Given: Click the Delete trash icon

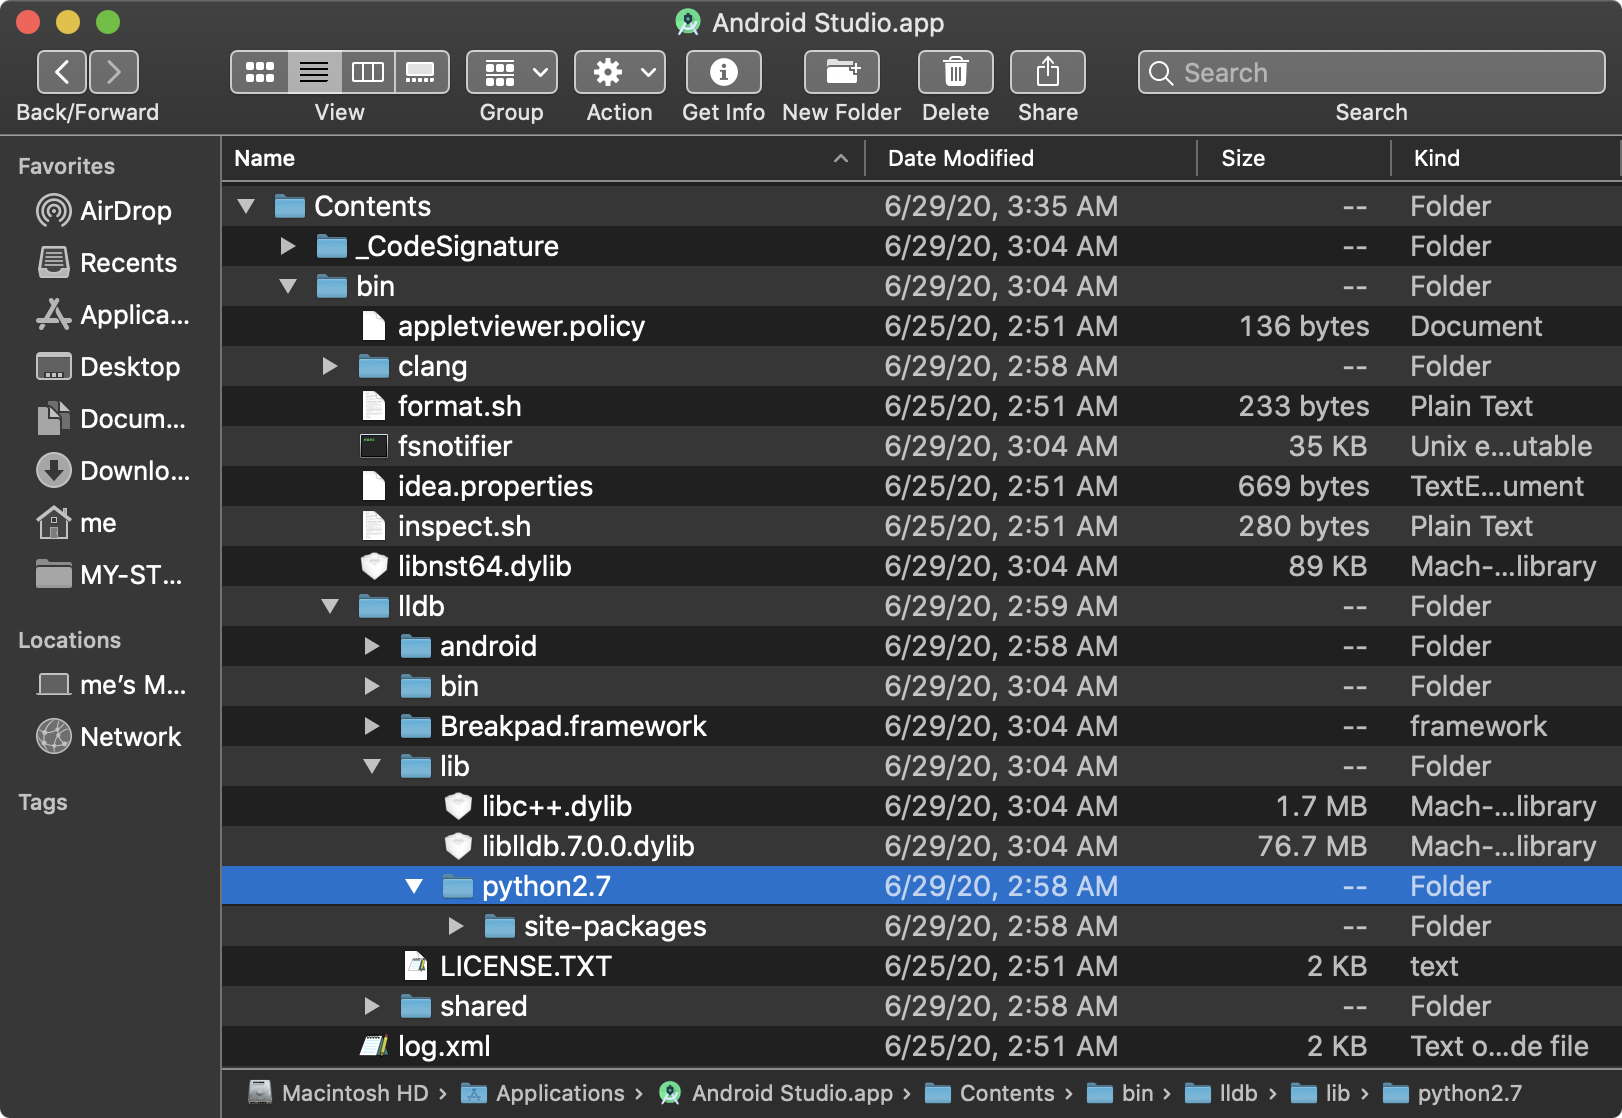Looking at the screenshot, I should click(955, 72).
